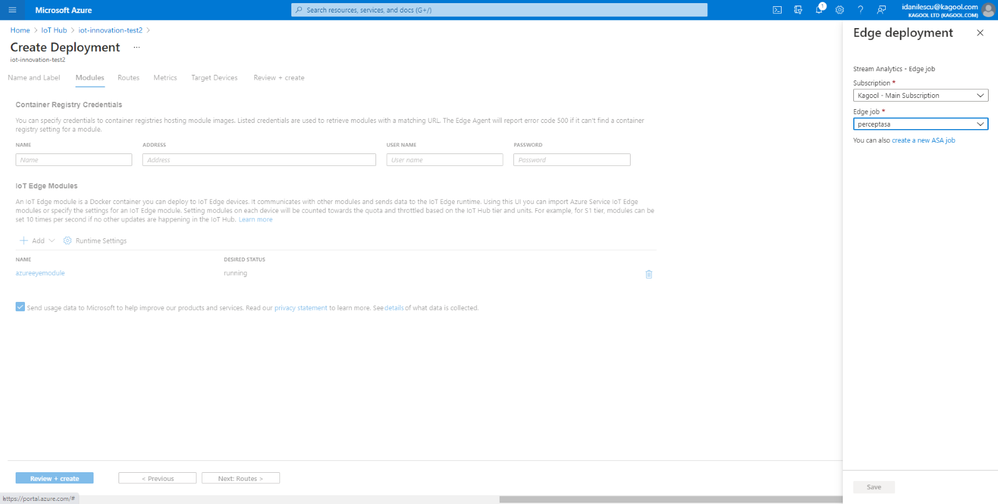This screenshot has height=504, width=998.
Task: Open Cloud Shell from the top bar
Action: (777, 10)
